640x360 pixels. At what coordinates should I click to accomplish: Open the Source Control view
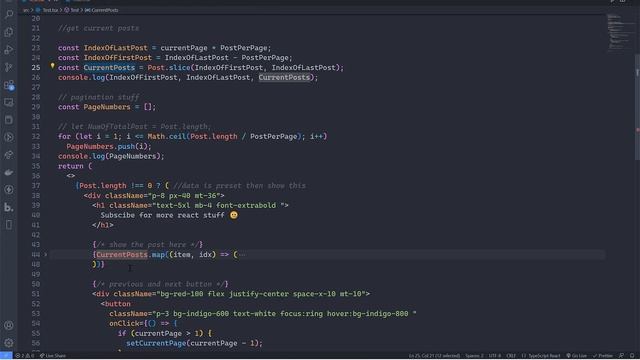(x=9, y=67)
